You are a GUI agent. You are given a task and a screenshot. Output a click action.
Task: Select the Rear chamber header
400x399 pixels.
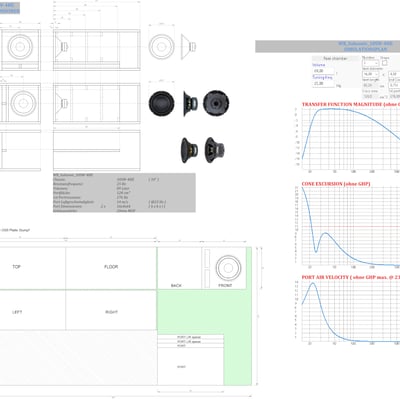coord(335,58)
